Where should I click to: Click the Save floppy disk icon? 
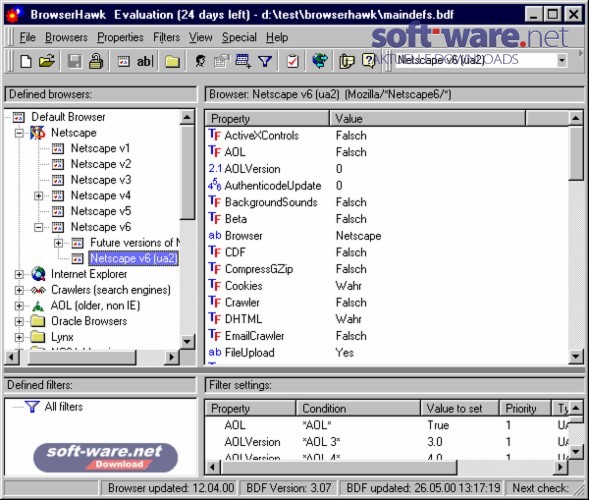(74, 61)
